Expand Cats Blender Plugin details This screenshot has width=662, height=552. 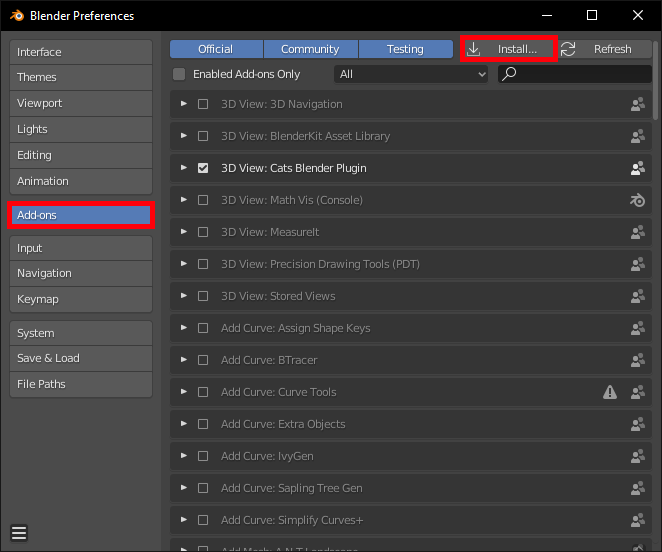click(184, 168)
